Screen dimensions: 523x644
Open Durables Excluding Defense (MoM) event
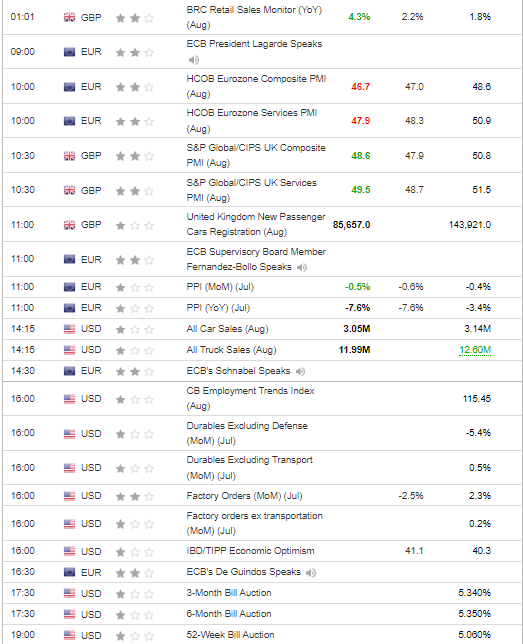tap(247, 433)
